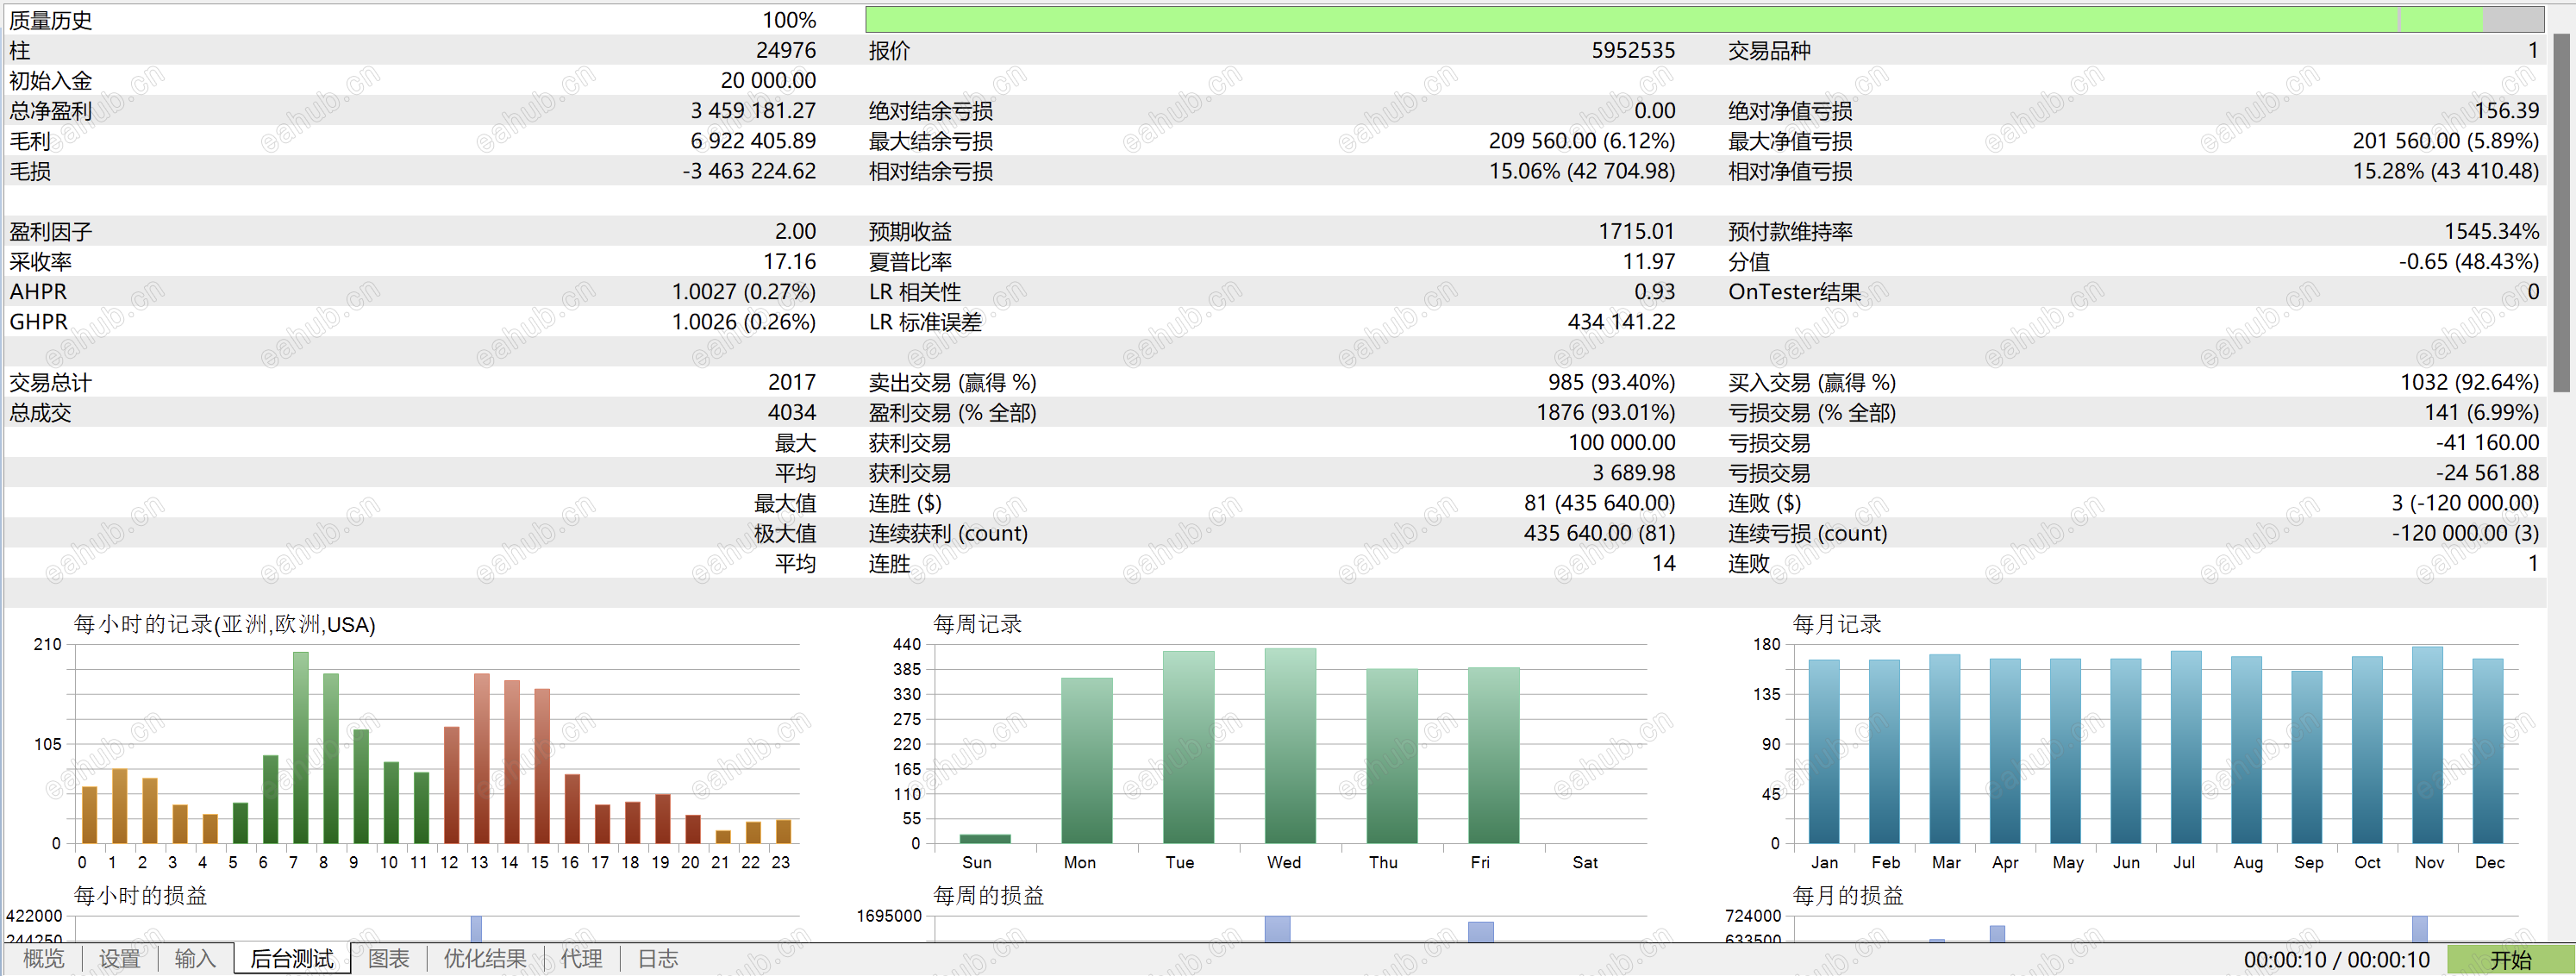Click the 后台测试 tab
The image size is (2576, 976).
click(x=292, y=958)
